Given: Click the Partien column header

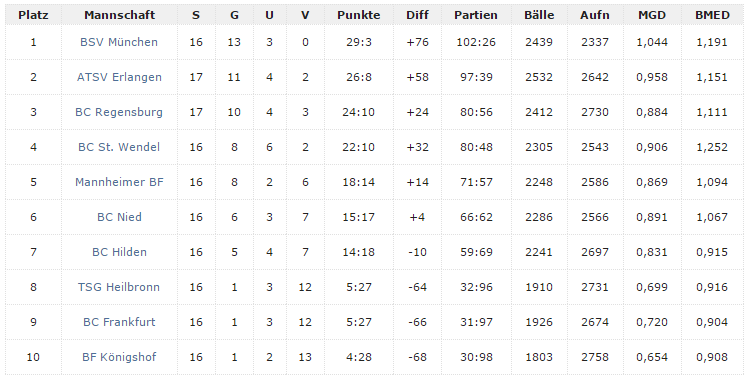Looking at the screenshot, I should [476, 15].
